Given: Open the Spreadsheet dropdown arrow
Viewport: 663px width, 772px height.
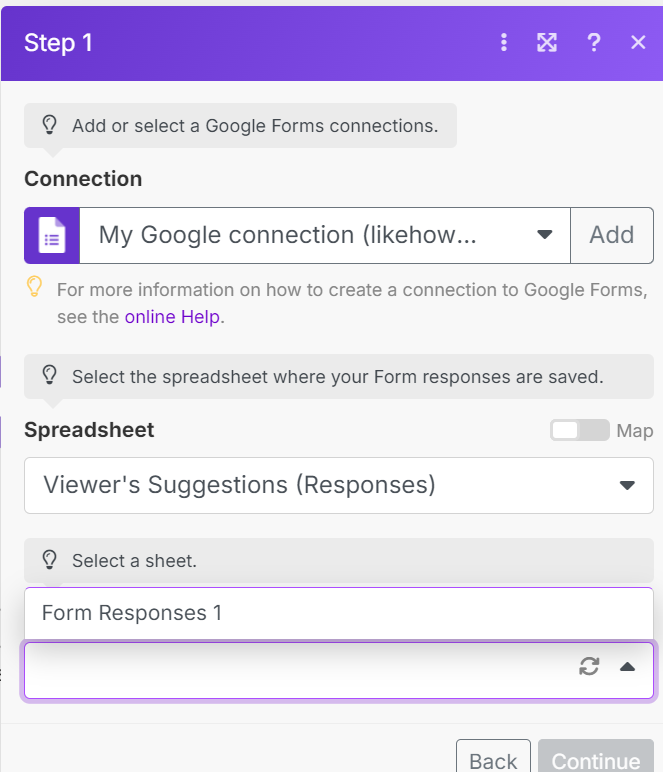Looking at the screenshot, I should (x=627, y=486).
